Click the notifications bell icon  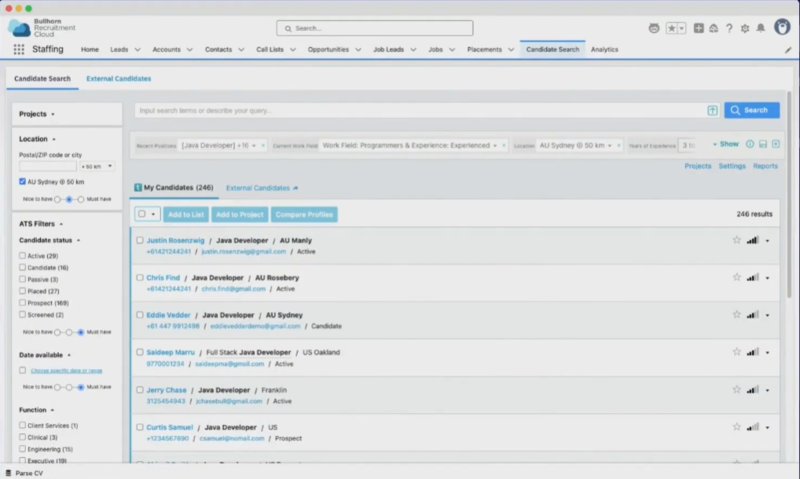click(760, 28)
